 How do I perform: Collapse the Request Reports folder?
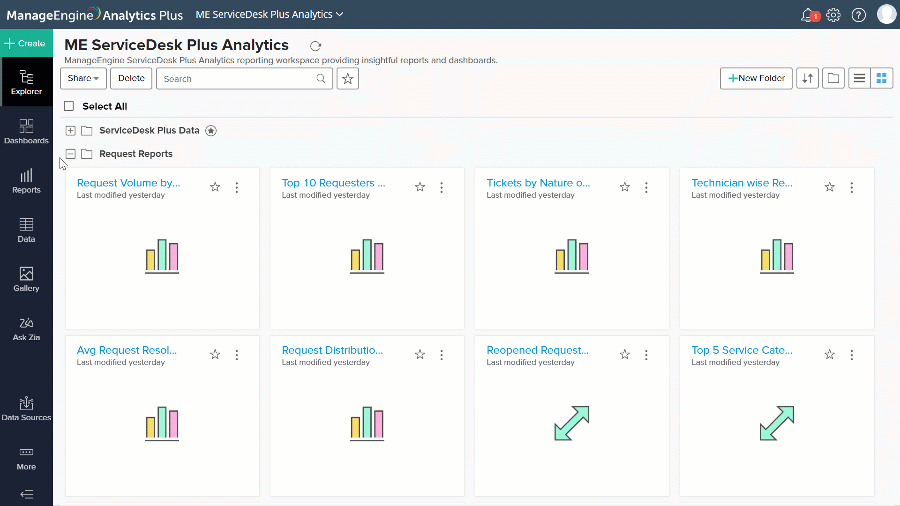(x=70, y=154)
